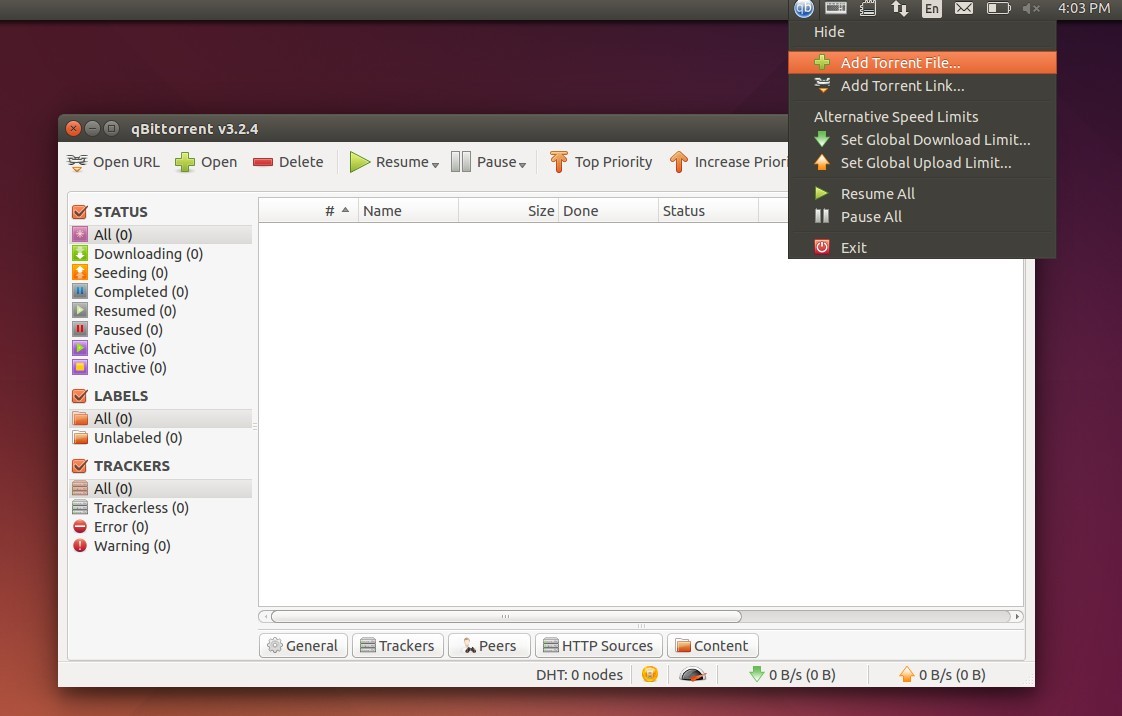Filter by Active (0) status
This screenshot has width=1122, height=716.
(161, 348)
